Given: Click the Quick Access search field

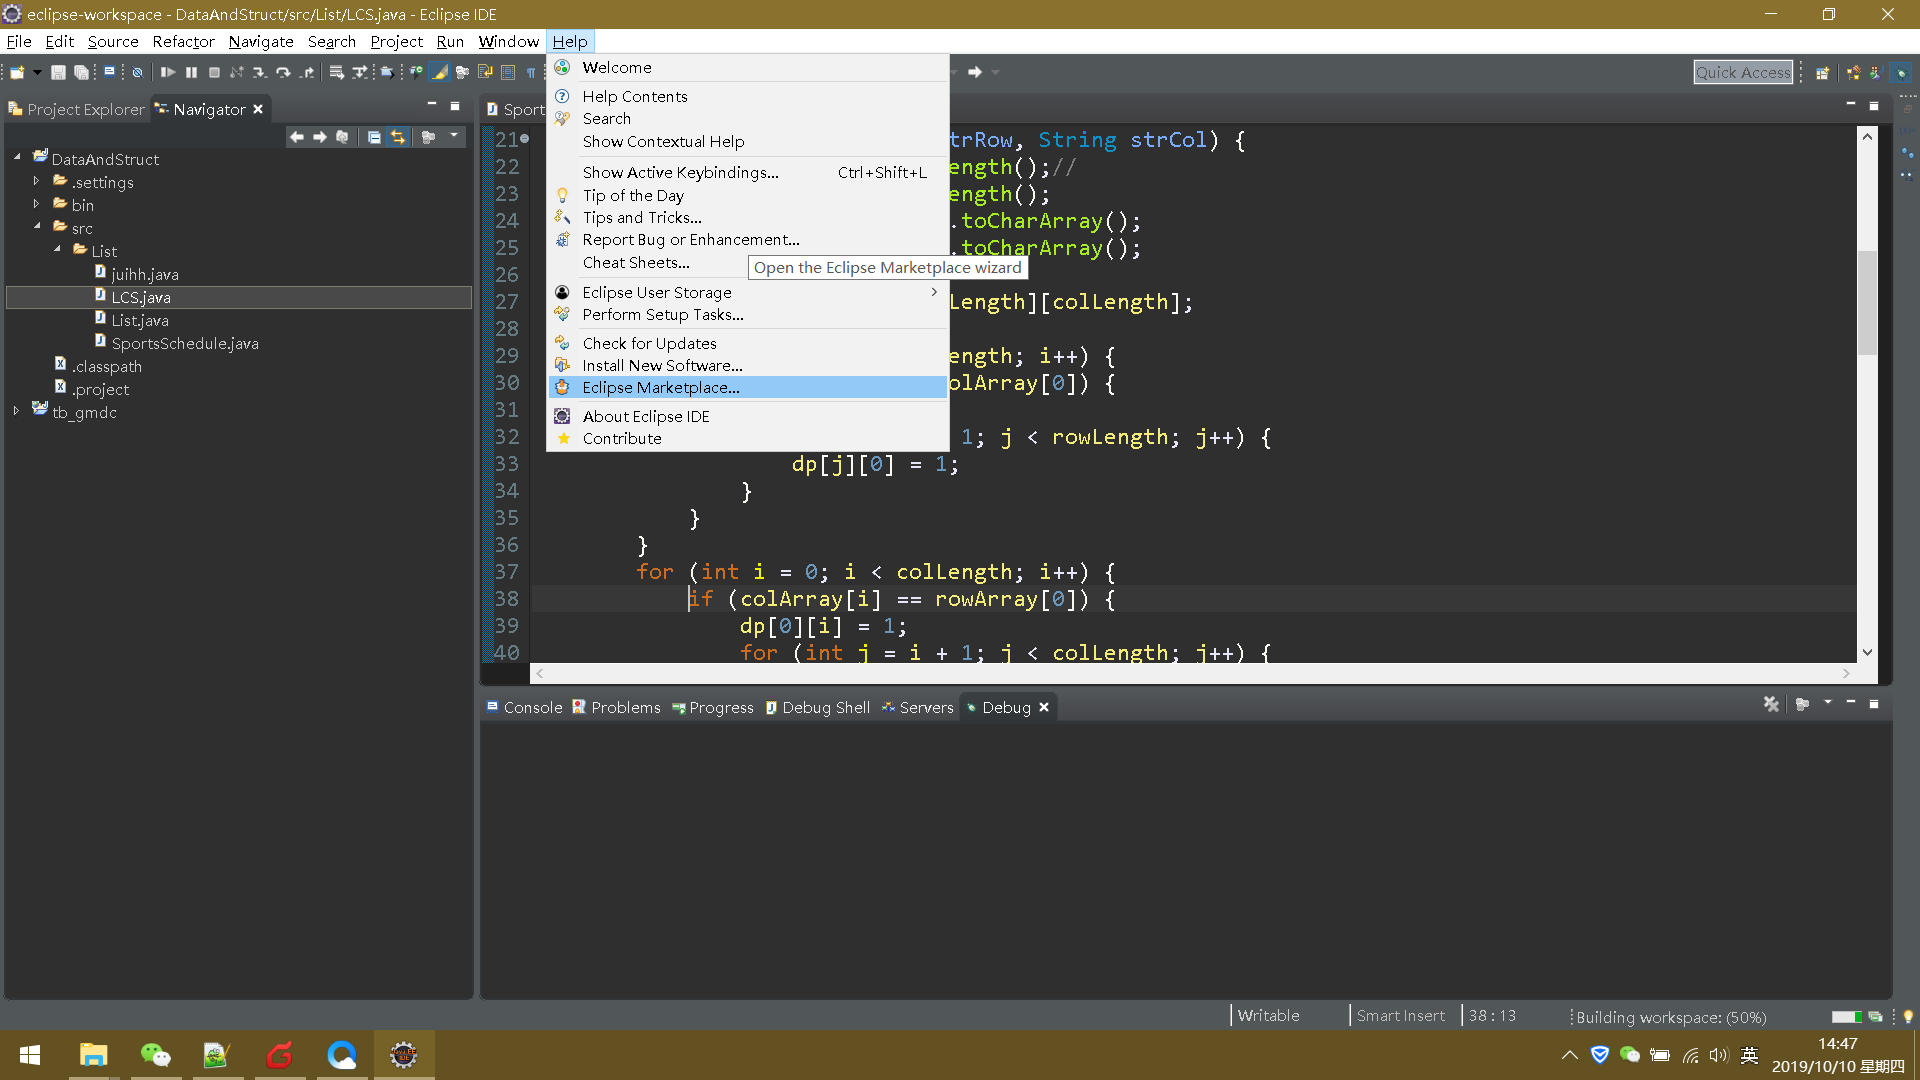Looking at the screenshot, I should tap(1741, 73).
